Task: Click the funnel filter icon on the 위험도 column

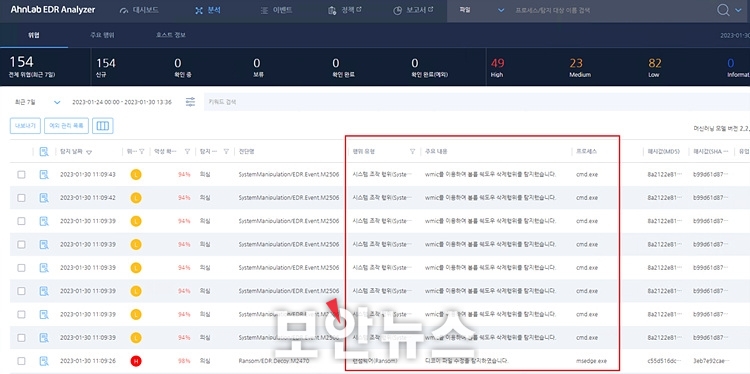Action: (142, 152)
